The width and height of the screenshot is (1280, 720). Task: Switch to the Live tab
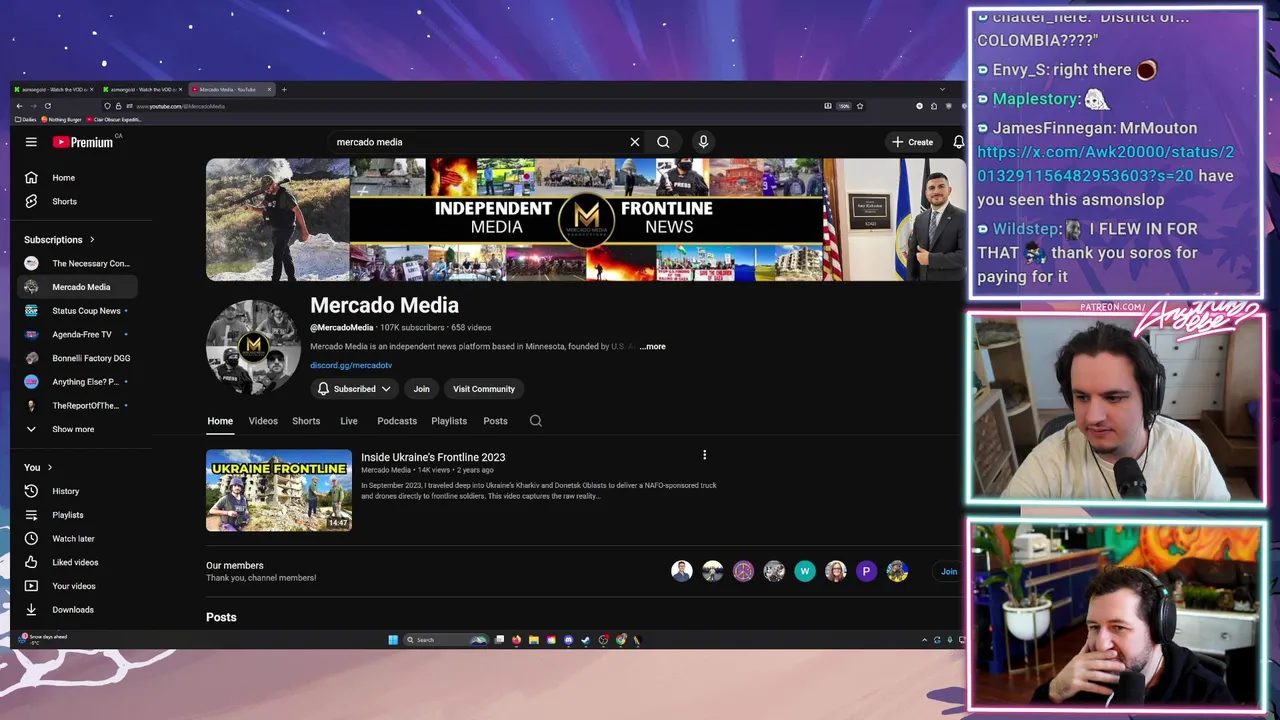[349, 421]
